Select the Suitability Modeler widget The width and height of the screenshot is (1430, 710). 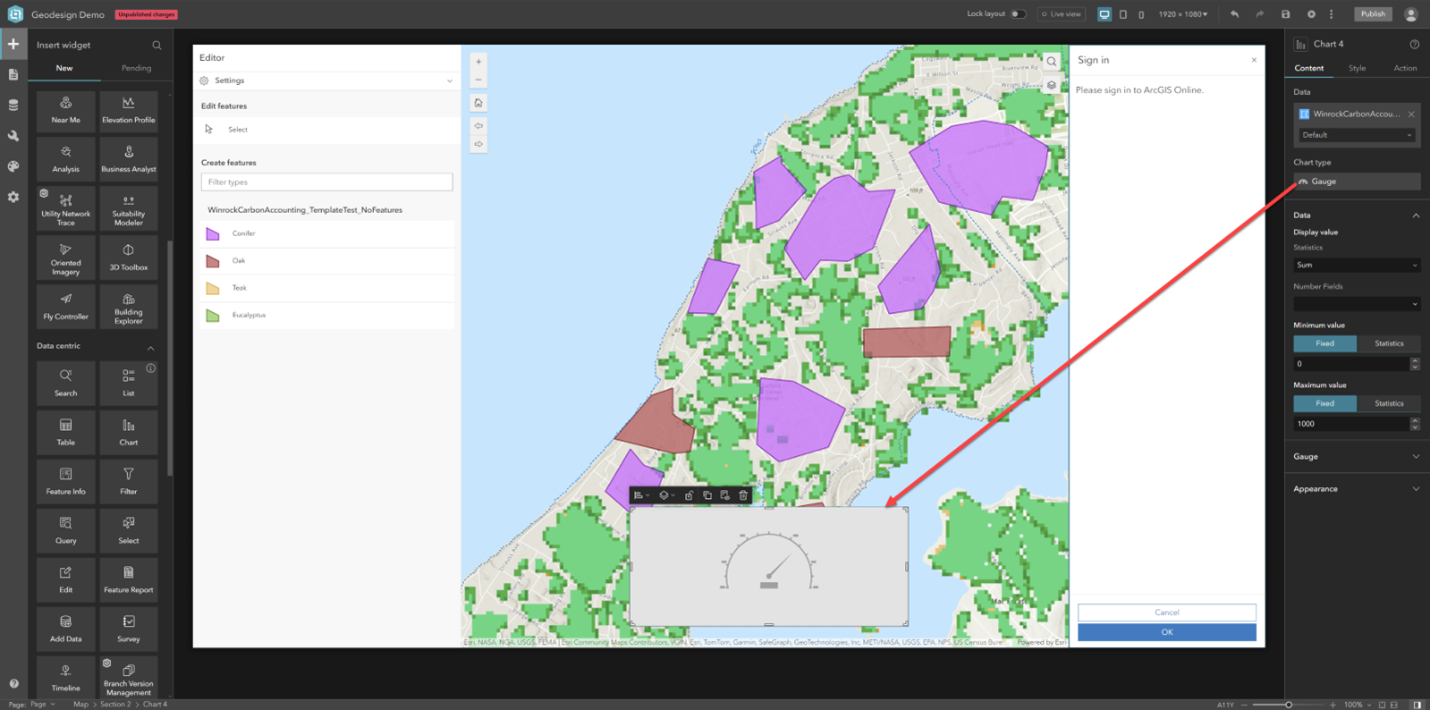coord(129,208)
